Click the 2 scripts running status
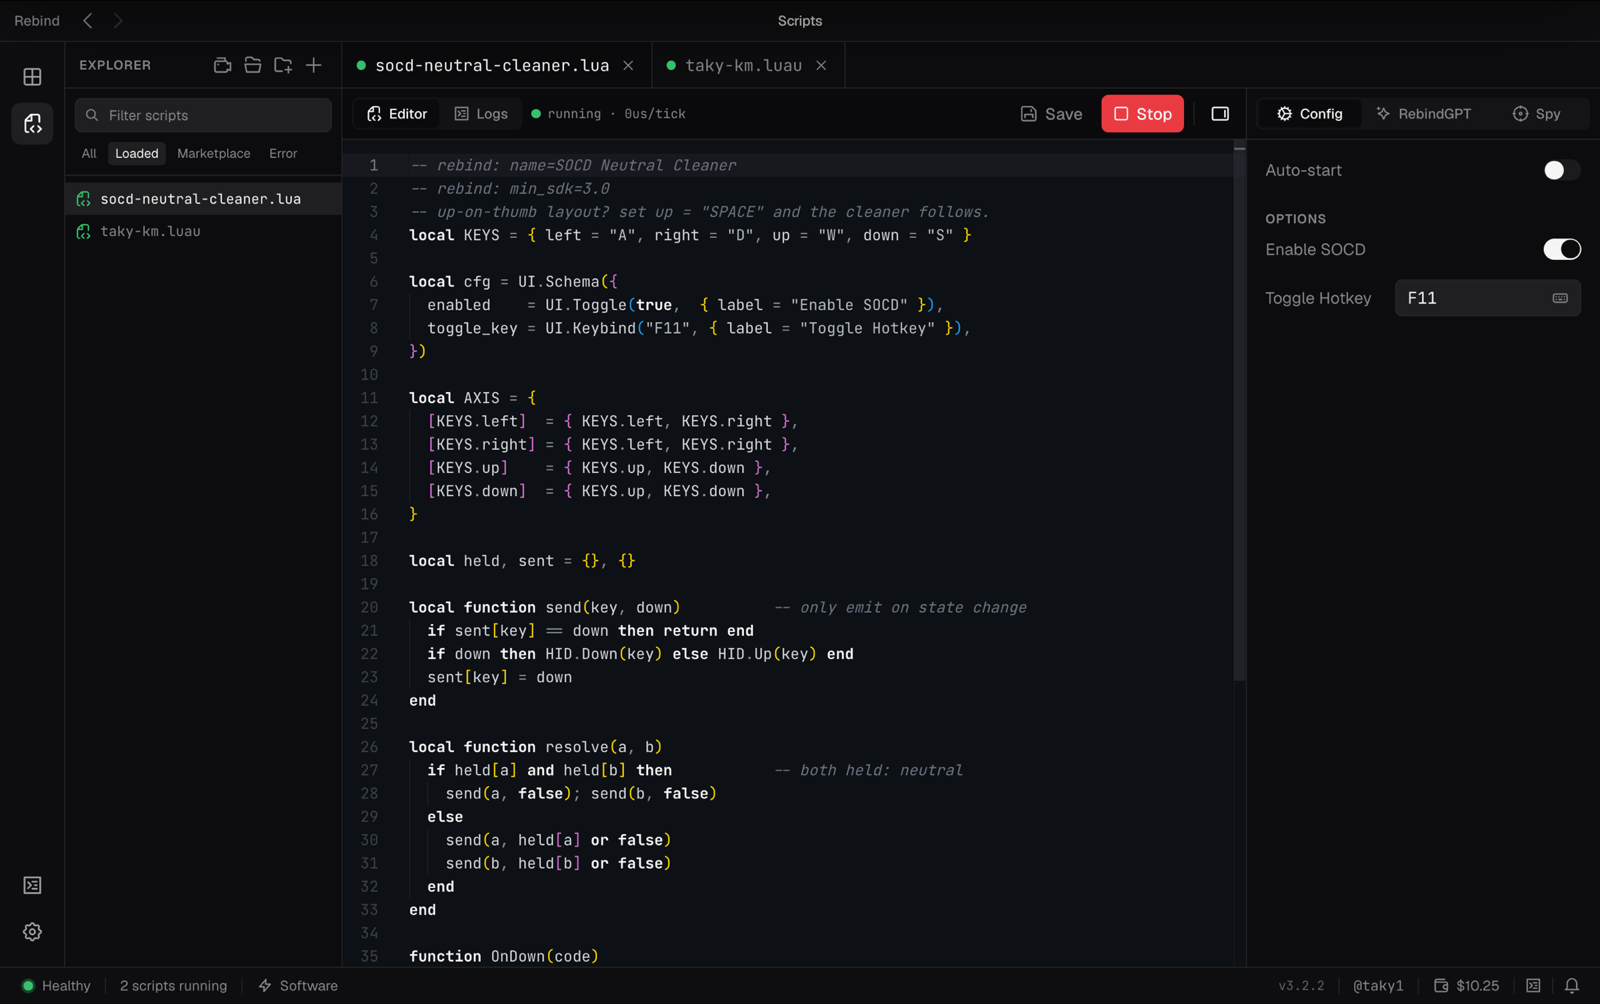 click(x=173, y=986)
